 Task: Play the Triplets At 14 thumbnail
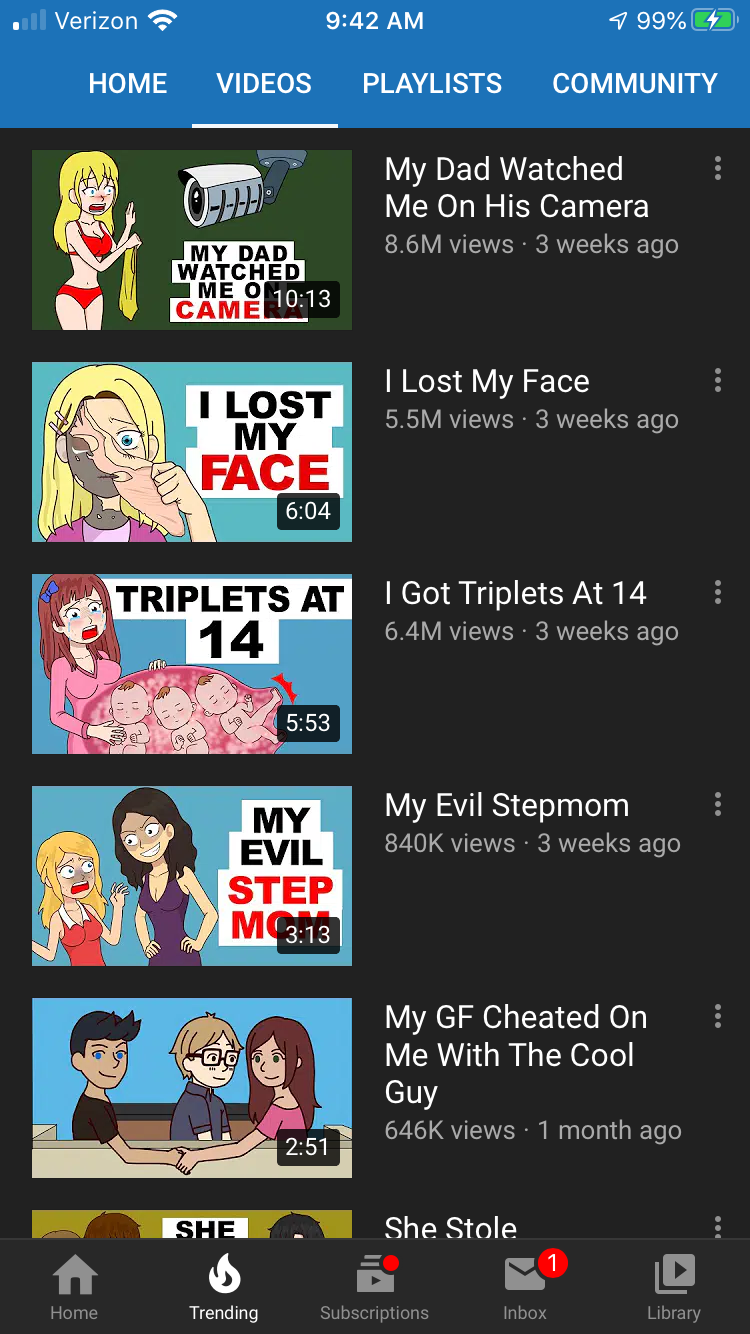point(192,664)
